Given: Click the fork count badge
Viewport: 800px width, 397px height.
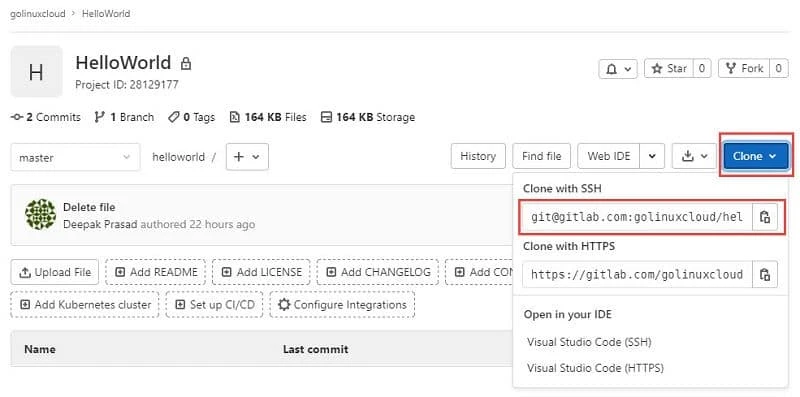Looking at the screenshot, I should 779,68.
